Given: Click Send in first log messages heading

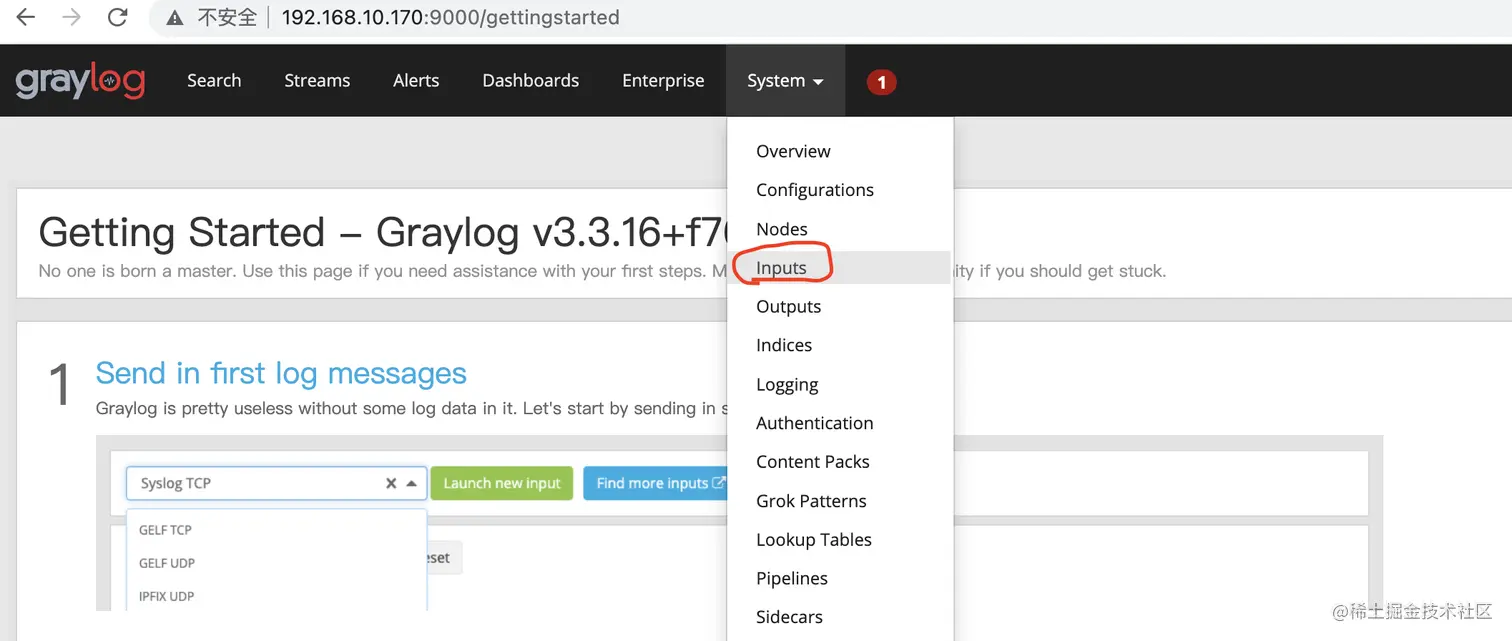Looking at the screenshot, I should click(281, 373).
